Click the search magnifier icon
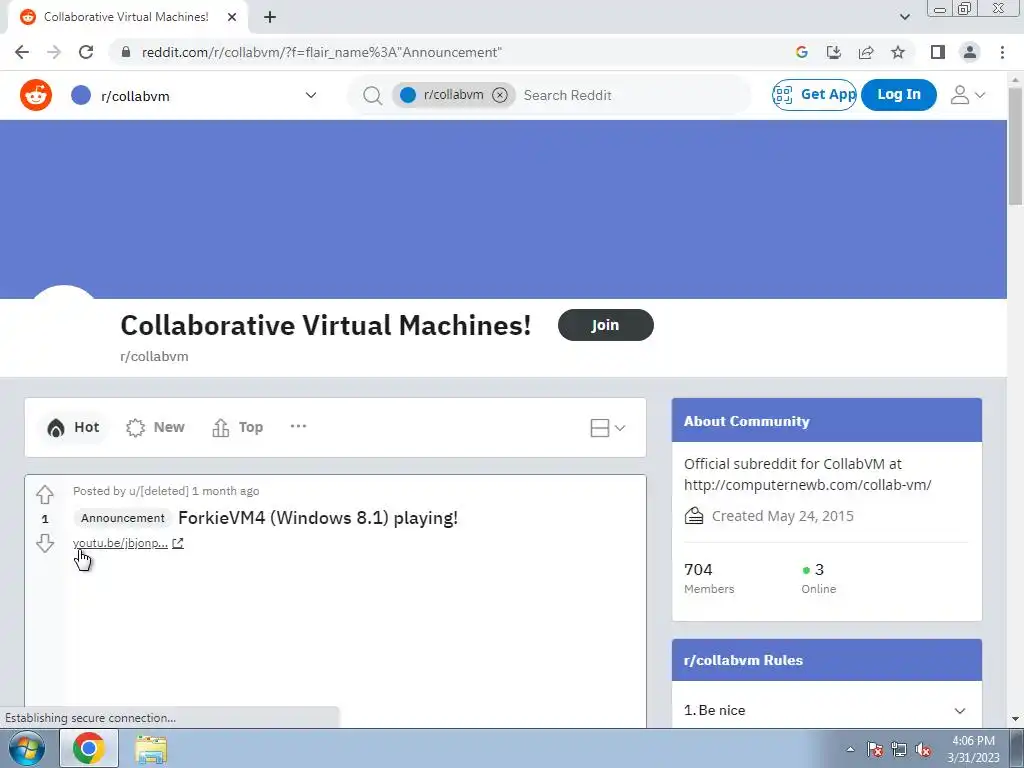Viewport: 1024px width, 768px height. 372,95
